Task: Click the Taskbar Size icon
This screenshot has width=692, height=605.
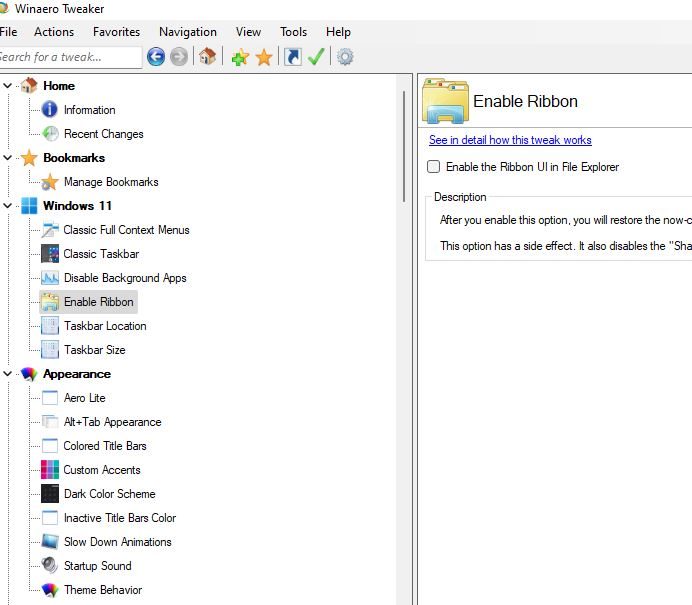Action: (50, 349)
